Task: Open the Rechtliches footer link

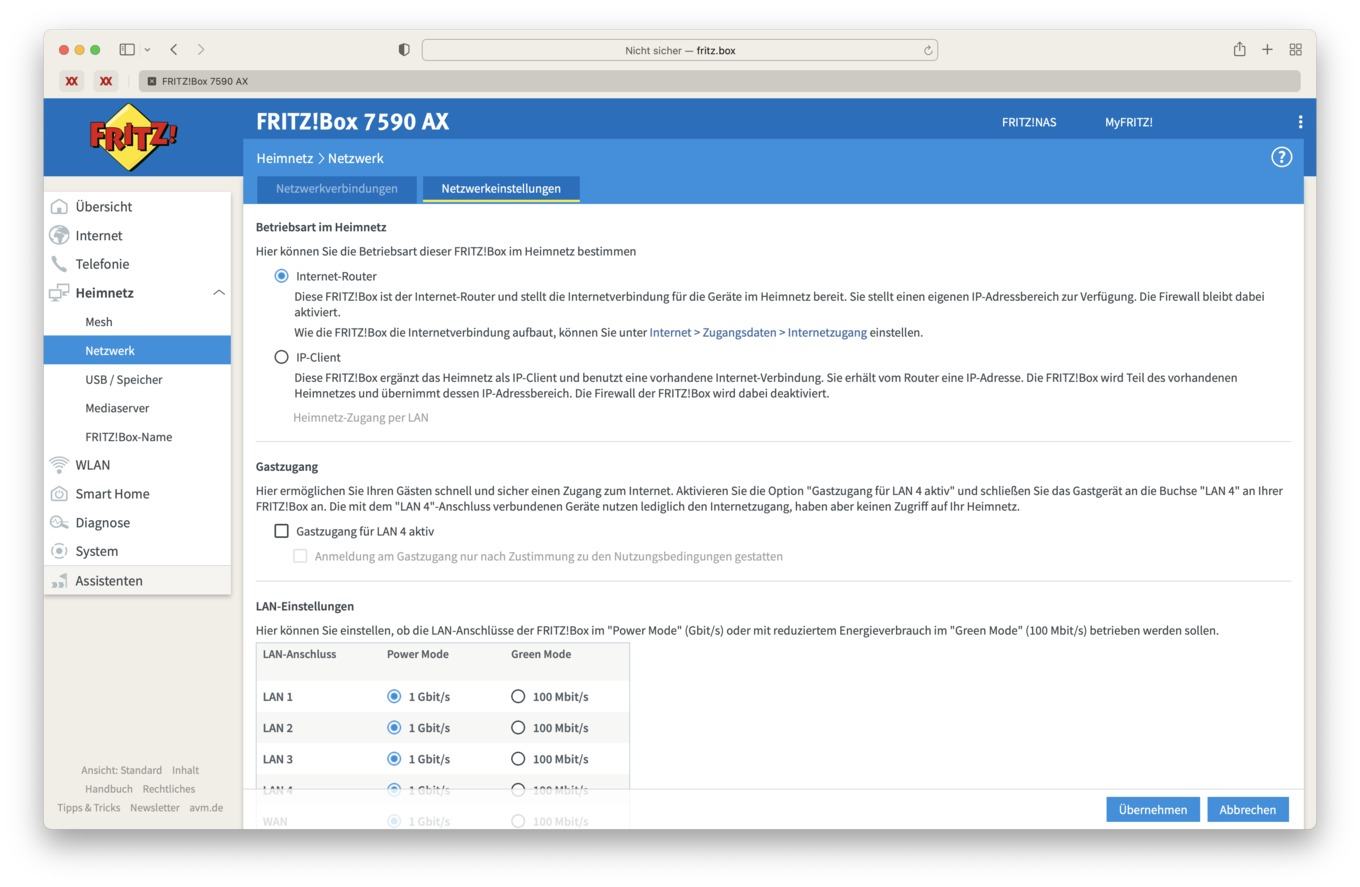Action: (169, 789)
